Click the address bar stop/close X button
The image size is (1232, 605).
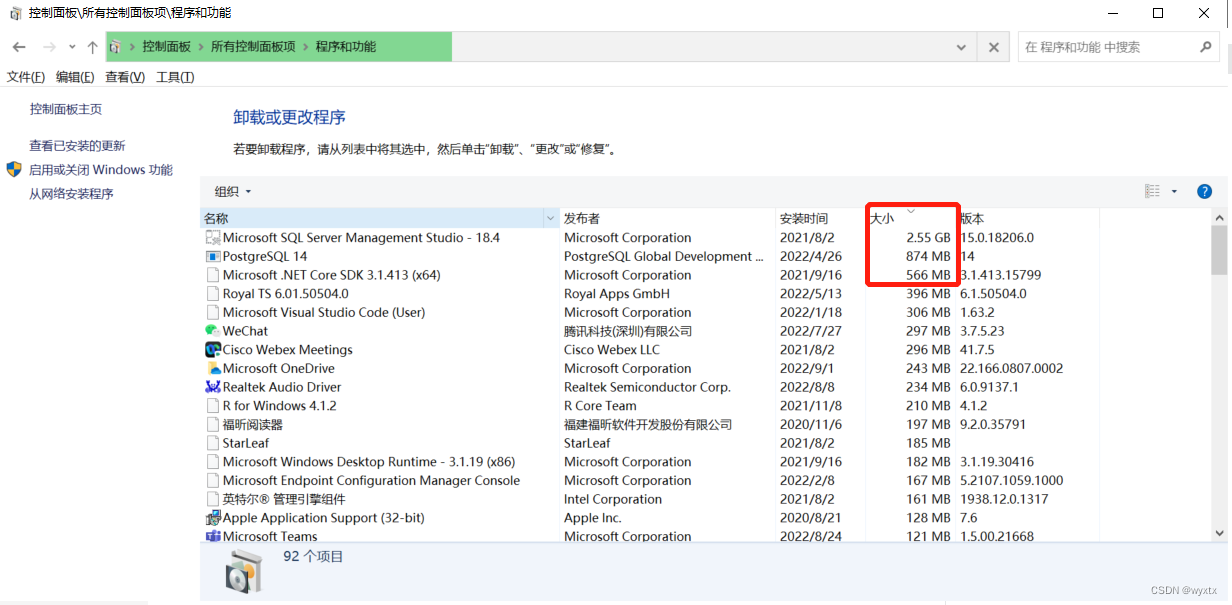pyautogui.click(x=993, y=47)
